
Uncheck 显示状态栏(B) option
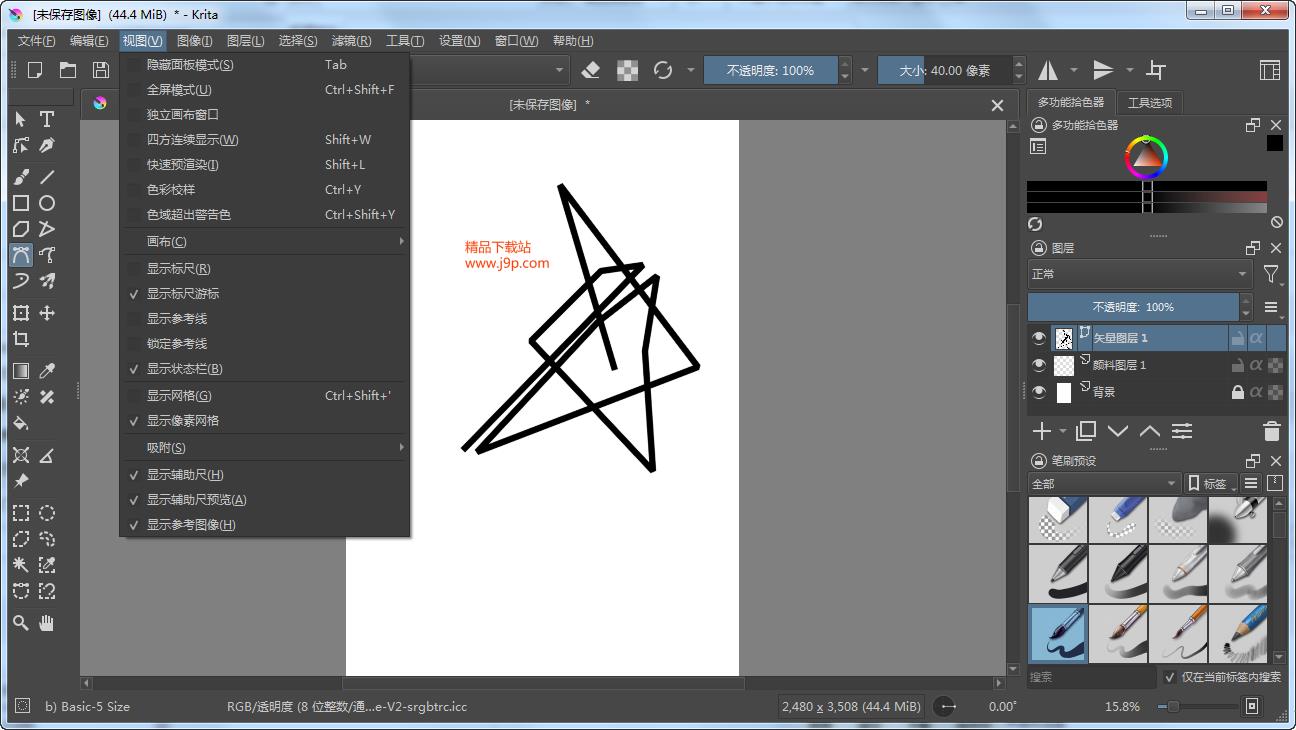pos(265,369)
